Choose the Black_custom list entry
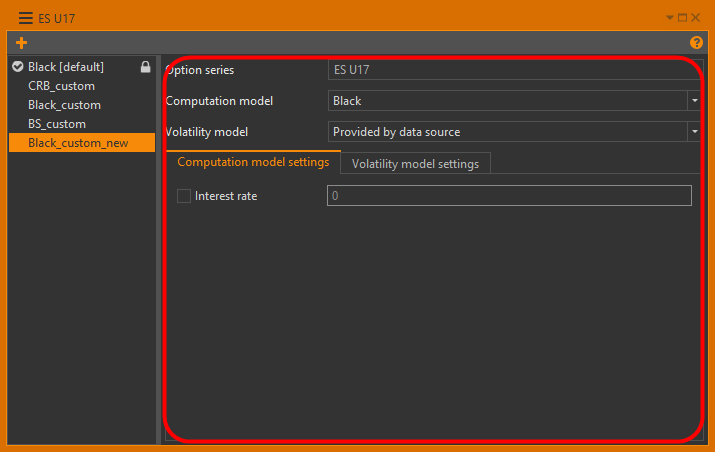 coord(64,105)
